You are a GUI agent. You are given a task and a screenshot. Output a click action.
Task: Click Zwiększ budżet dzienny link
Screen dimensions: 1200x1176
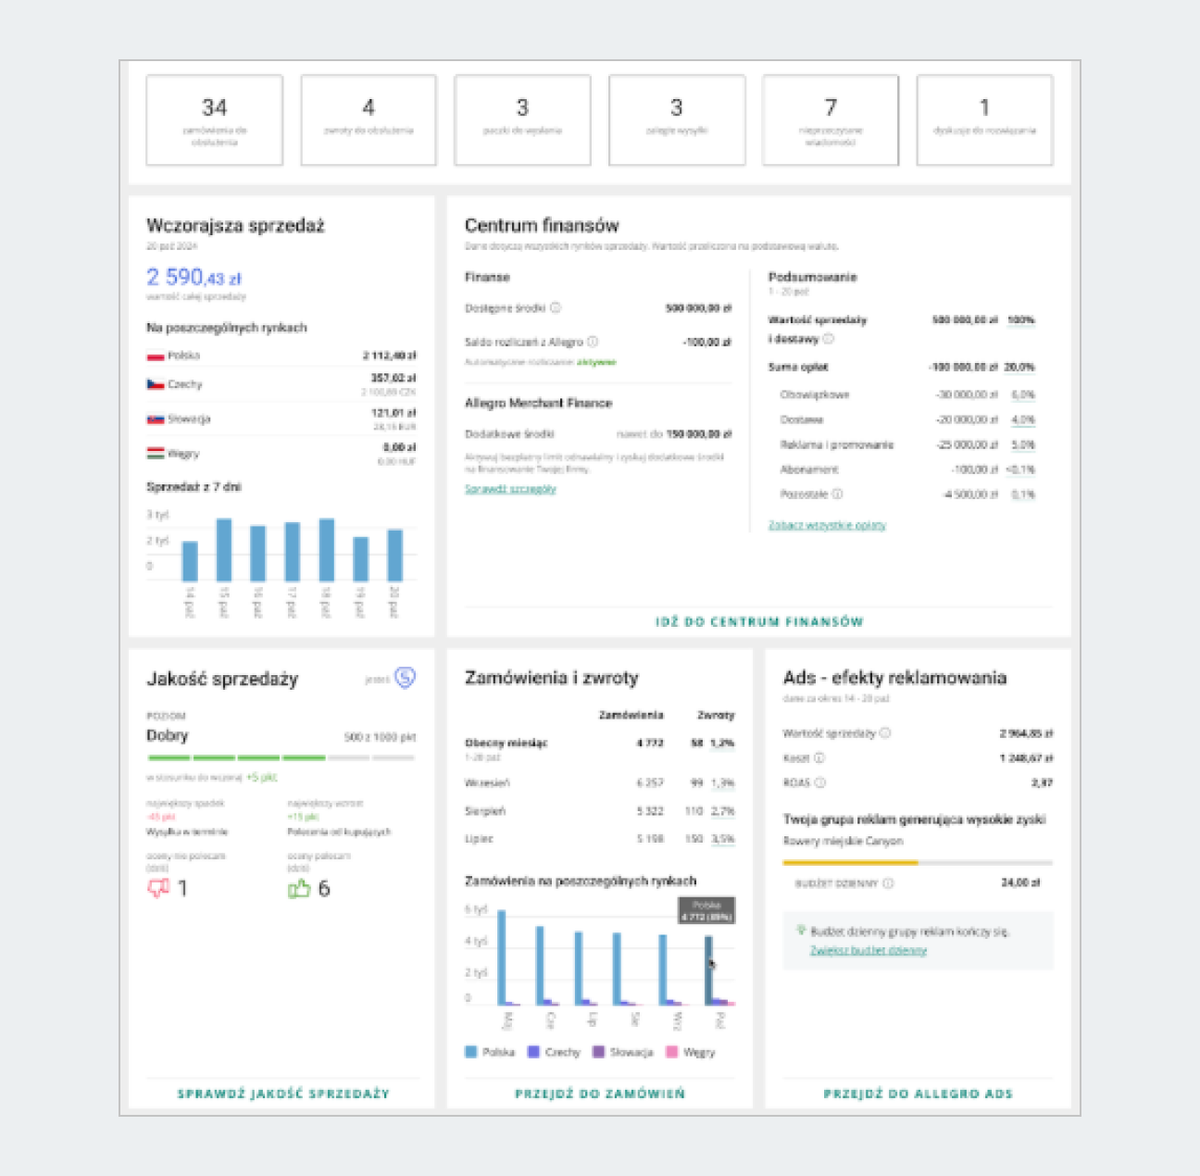click(x=868, y=951)
